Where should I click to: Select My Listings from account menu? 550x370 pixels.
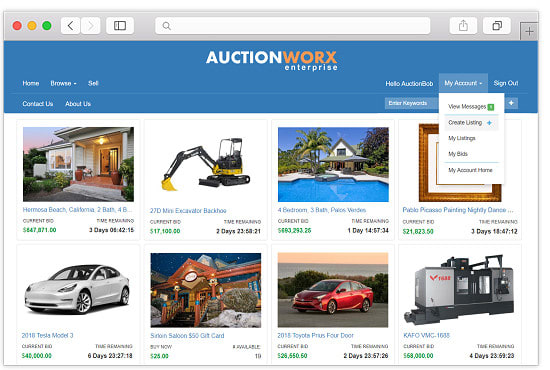[462, 138]
